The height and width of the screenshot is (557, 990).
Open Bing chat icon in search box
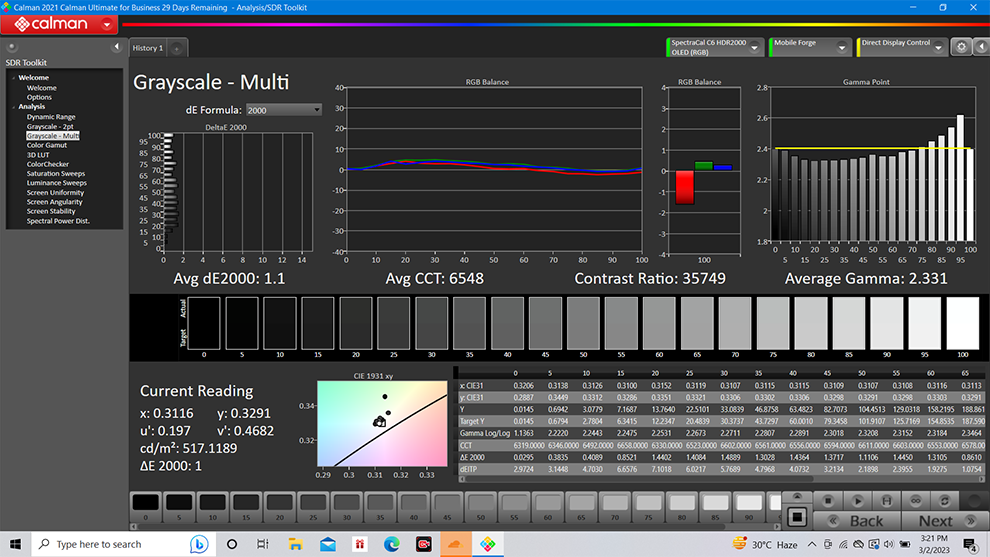pyautogui.click(x=199, y=544)
